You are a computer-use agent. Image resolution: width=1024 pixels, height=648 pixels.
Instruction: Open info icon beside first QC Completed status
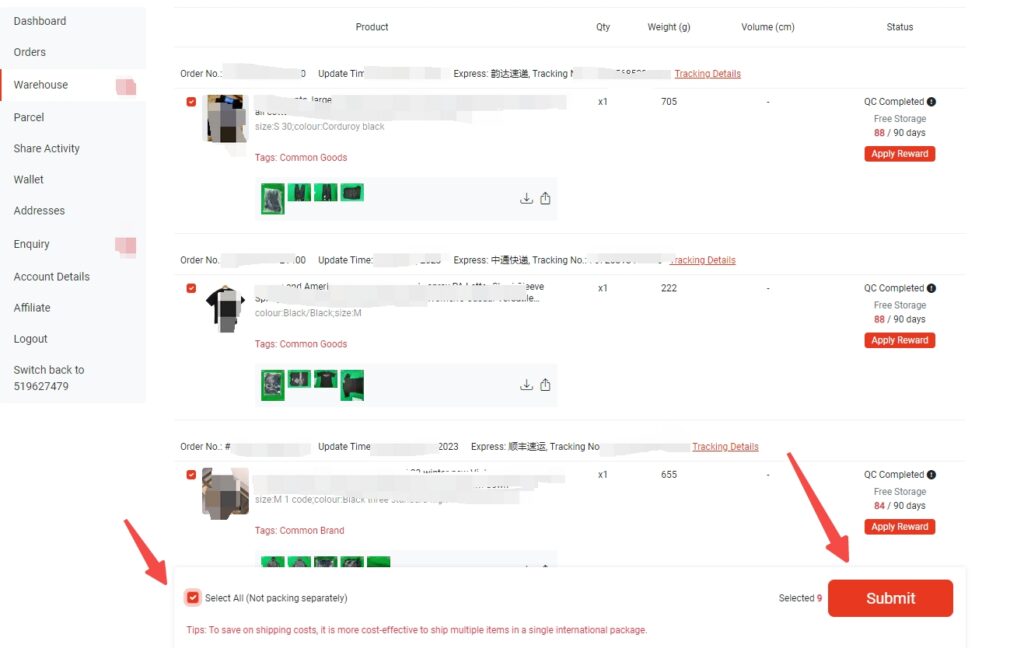point(931,101)
